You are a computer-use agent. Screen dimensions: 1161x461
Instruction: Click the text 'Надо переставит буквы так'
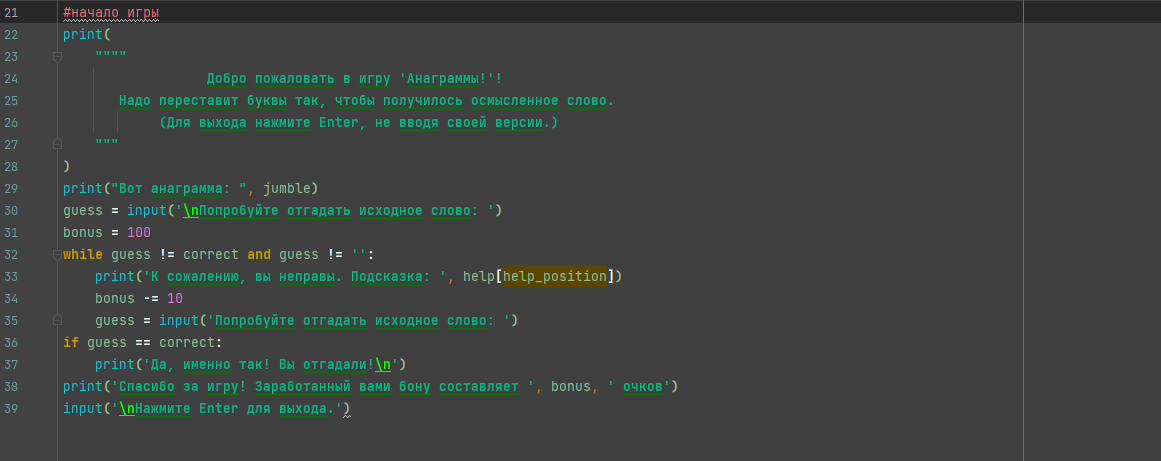[x=218, y=101]
